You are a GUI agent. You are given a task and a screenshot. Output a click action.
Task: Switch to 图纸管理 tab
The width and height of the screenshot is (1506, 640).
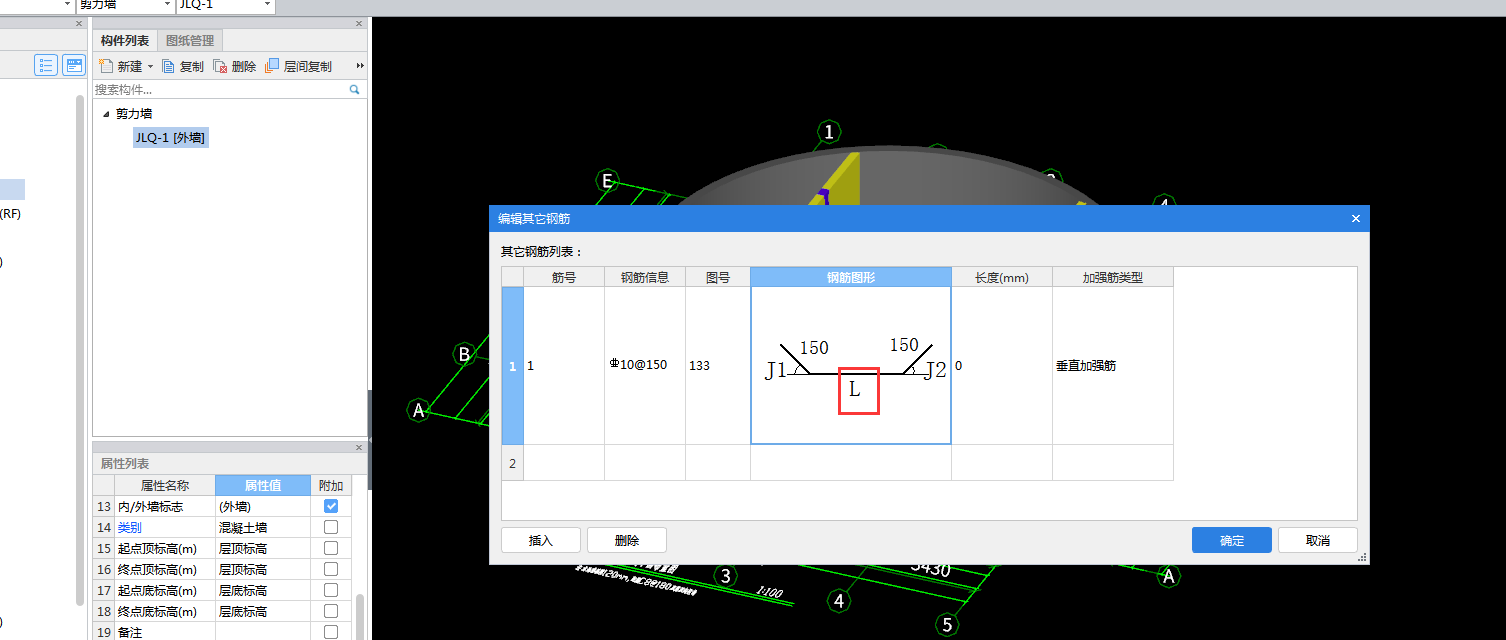[190, 41]
